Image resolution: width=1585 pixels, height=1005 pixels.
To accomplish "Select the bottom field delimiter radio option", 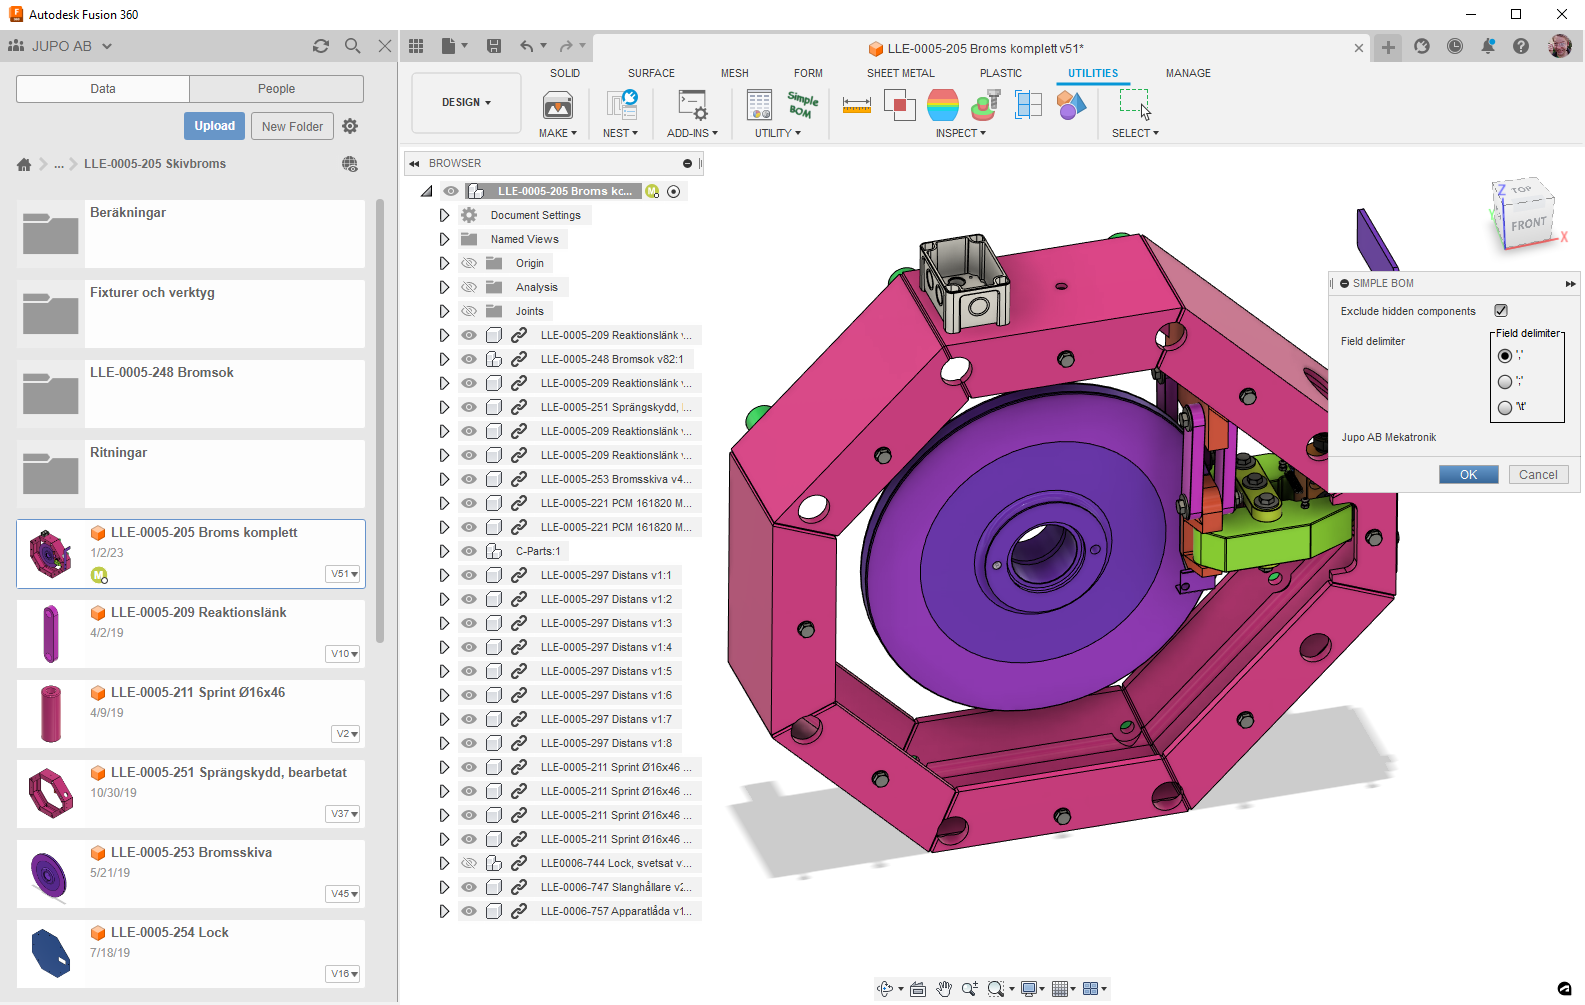I will pyautogui.click(x=1505, y=407).
